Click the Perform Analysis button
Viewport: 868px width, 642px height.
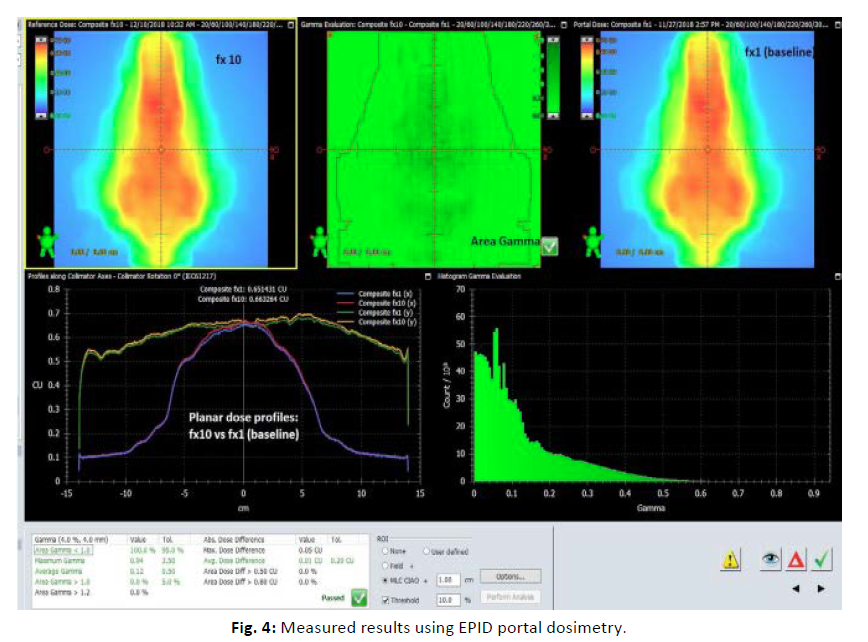click(x=511, y=597)
